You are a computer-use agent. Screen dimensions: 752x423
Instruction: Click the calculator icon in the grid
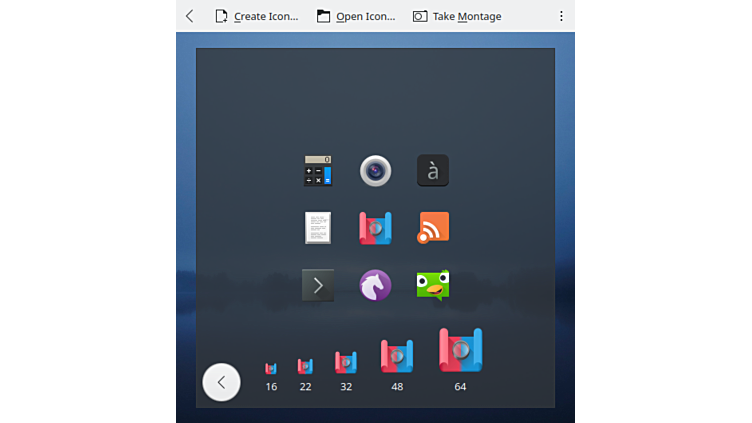pyautogui.click(x=318, y=171)
